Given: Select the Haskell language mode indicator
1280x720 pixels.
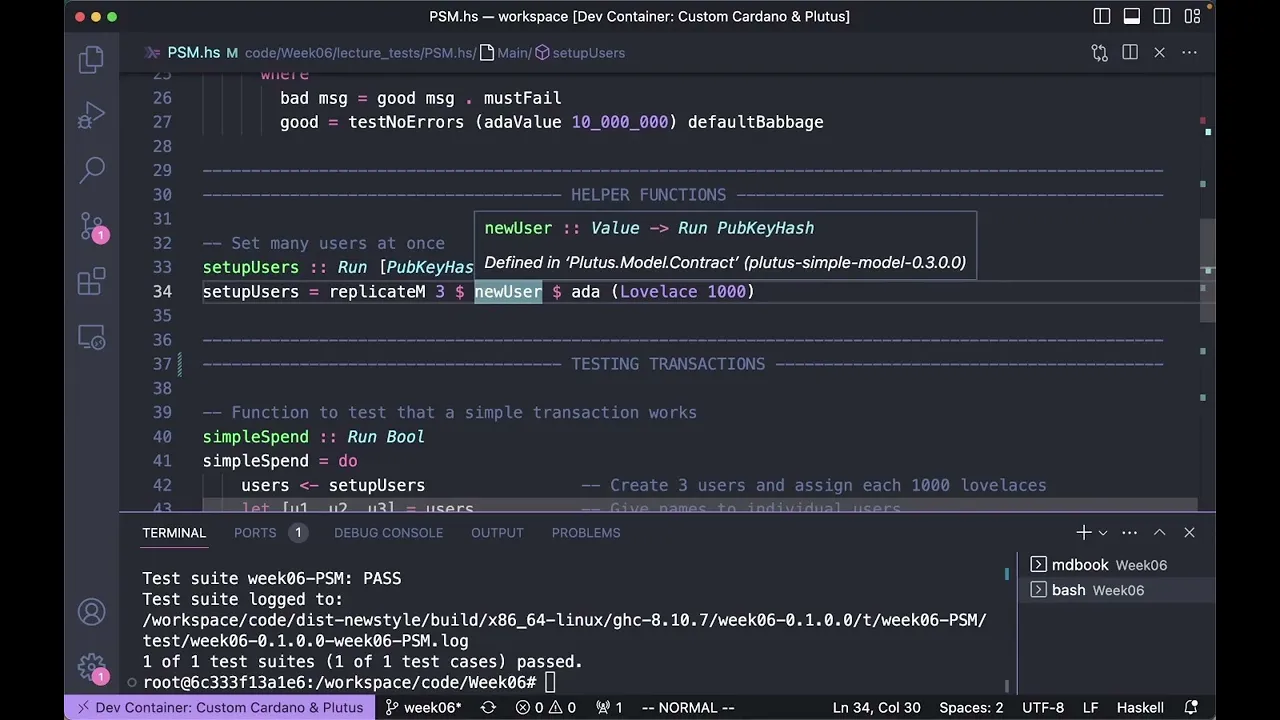Looking at the screenshot, I should [x=1140, y=707].
